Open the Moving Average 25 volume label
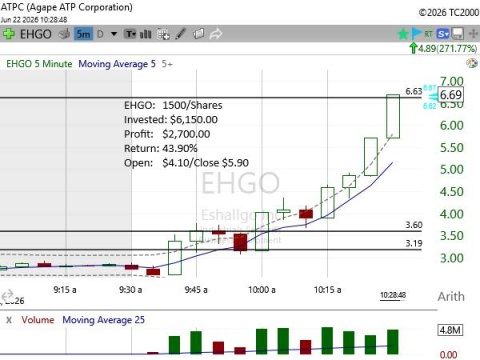Screen dimensions: 480x360 pyautogui.click(x=103, y=320)
